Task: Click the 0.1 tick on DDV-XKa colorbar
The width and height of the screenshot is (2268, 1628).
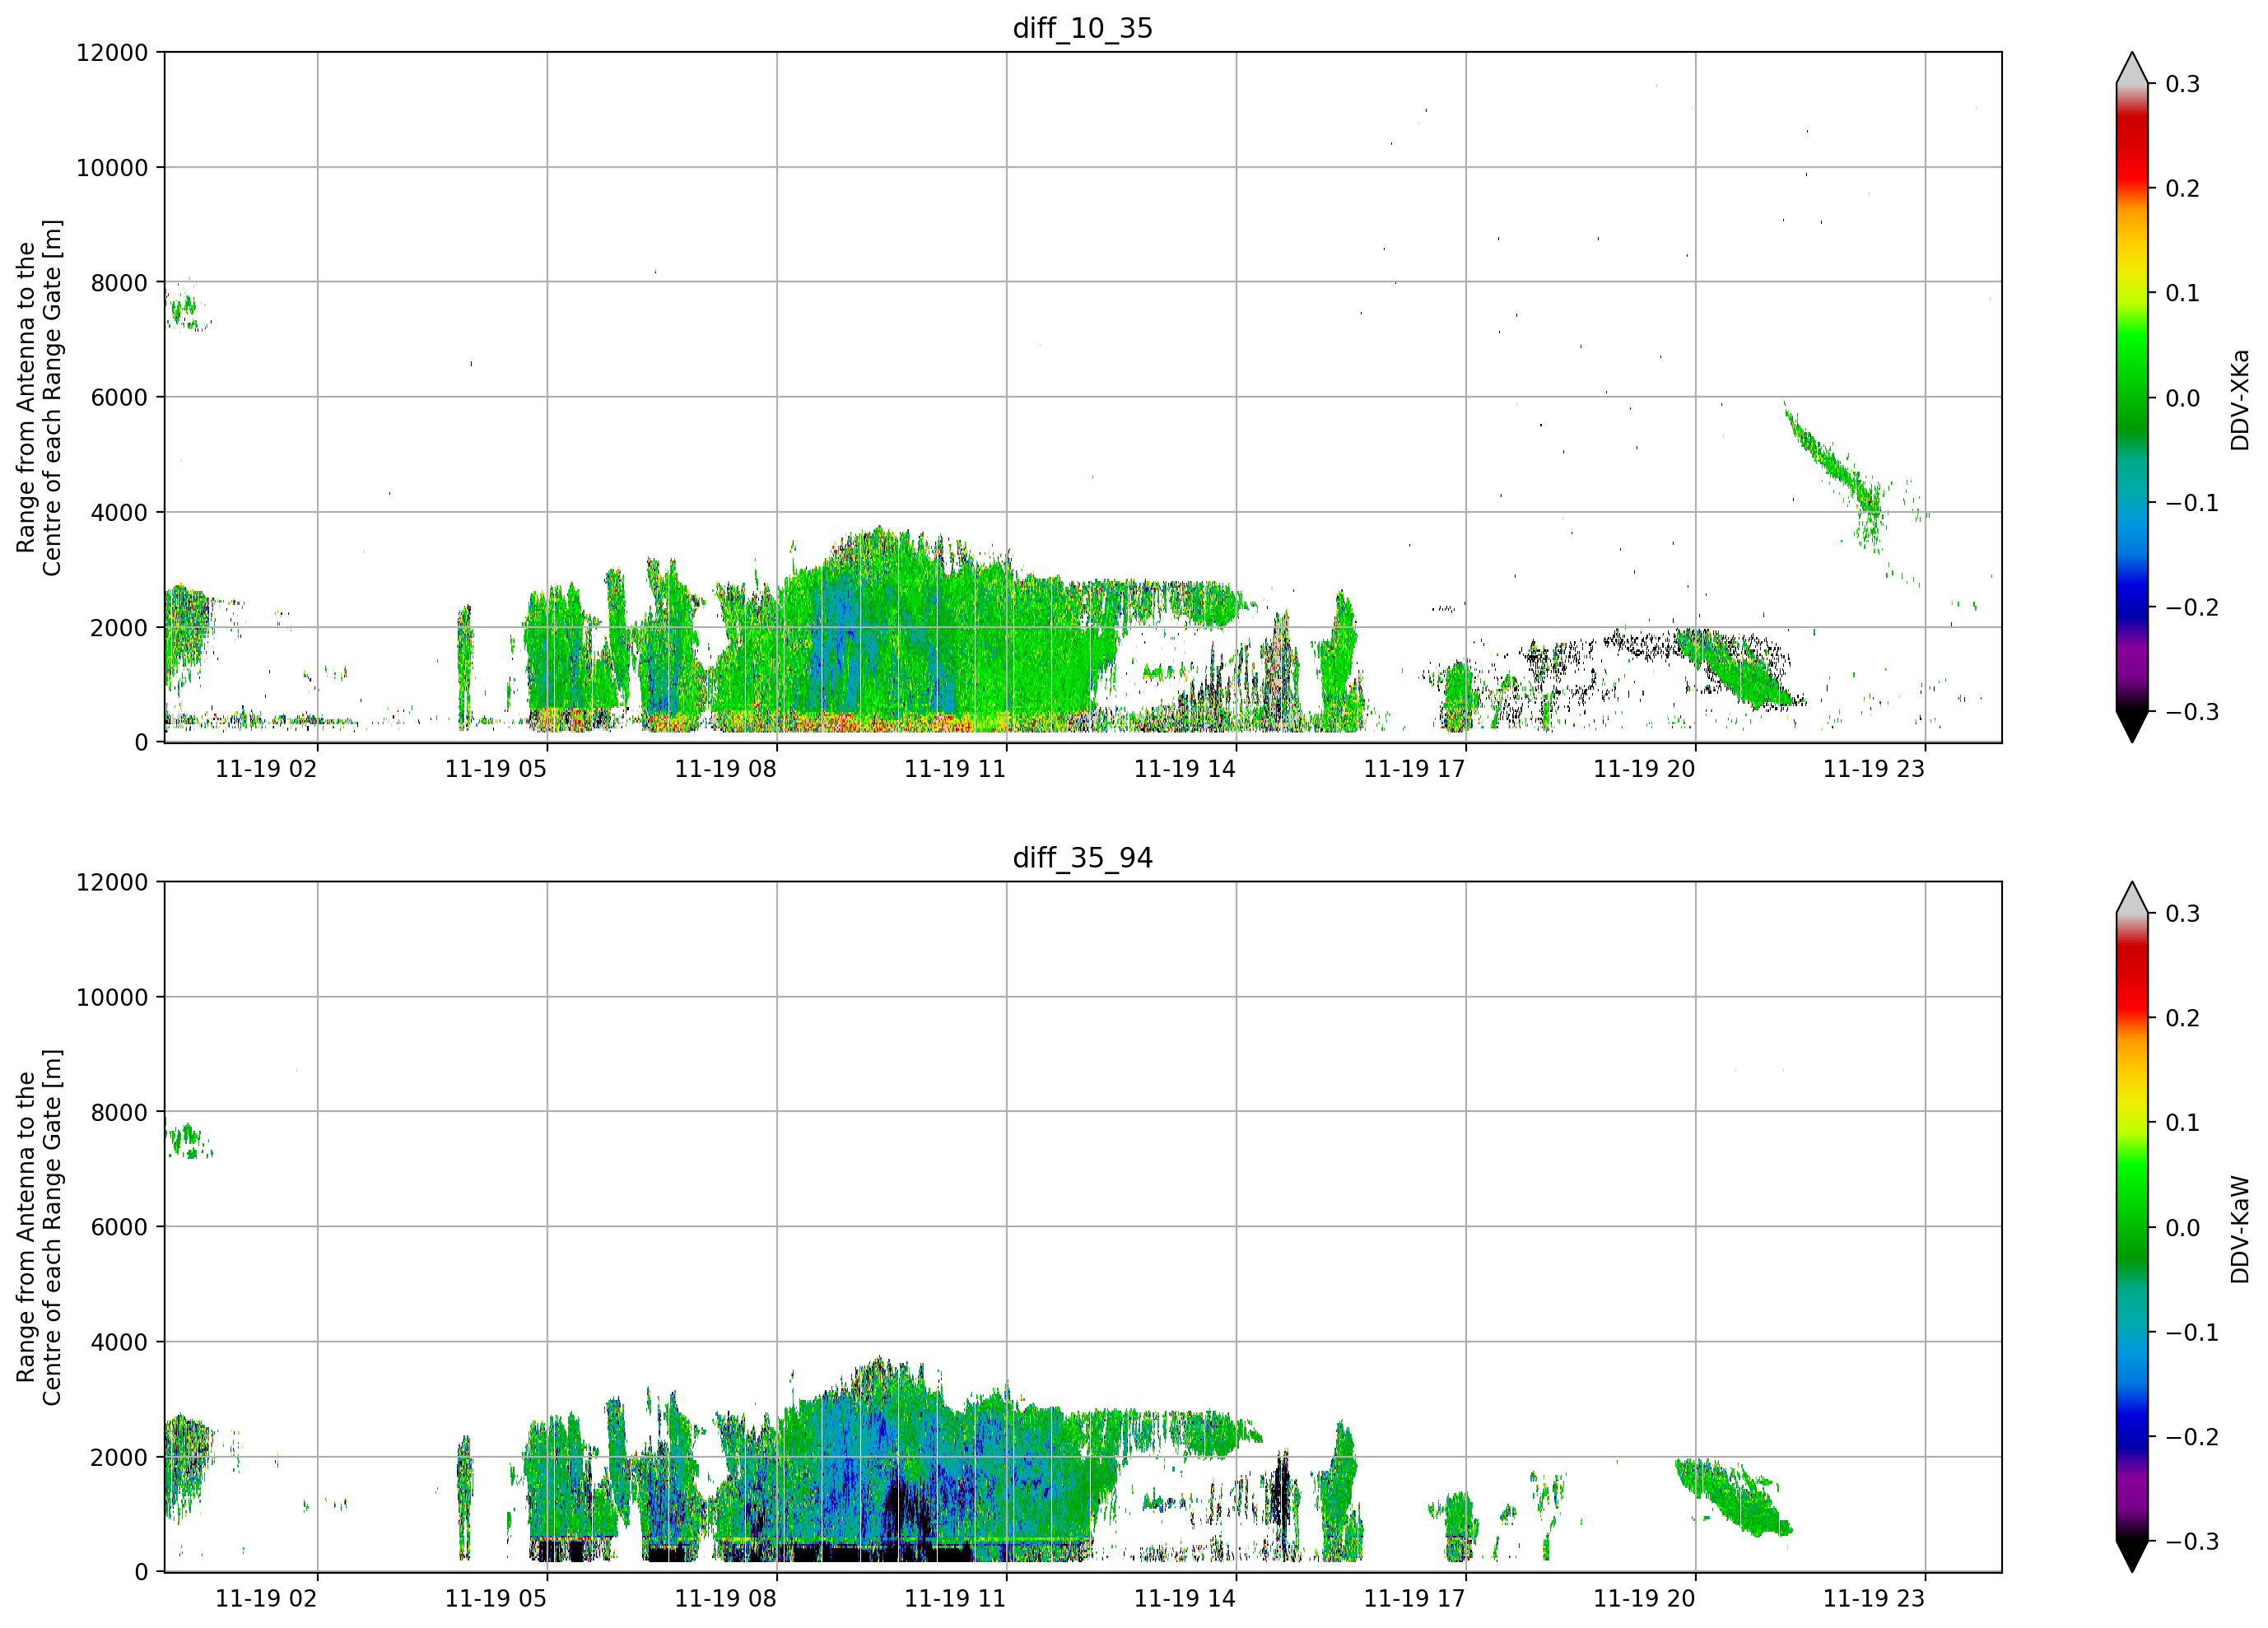Action: tap(2183, 293)
